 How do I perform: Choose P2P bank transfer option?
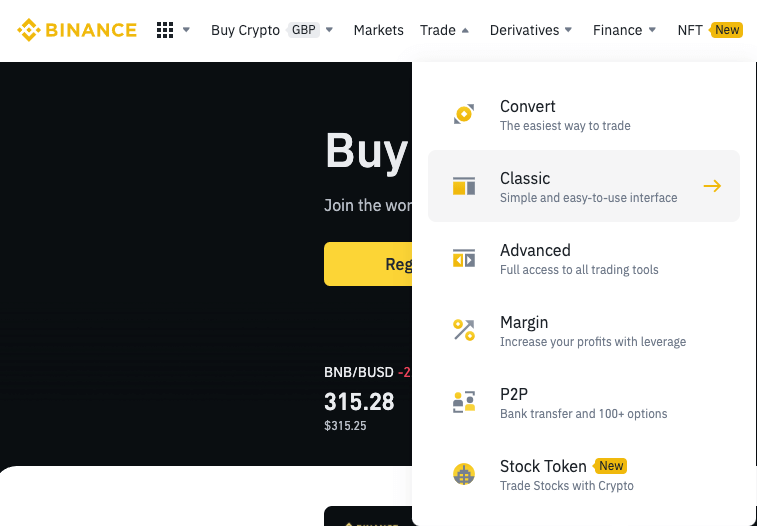click(x=583, y=403)
